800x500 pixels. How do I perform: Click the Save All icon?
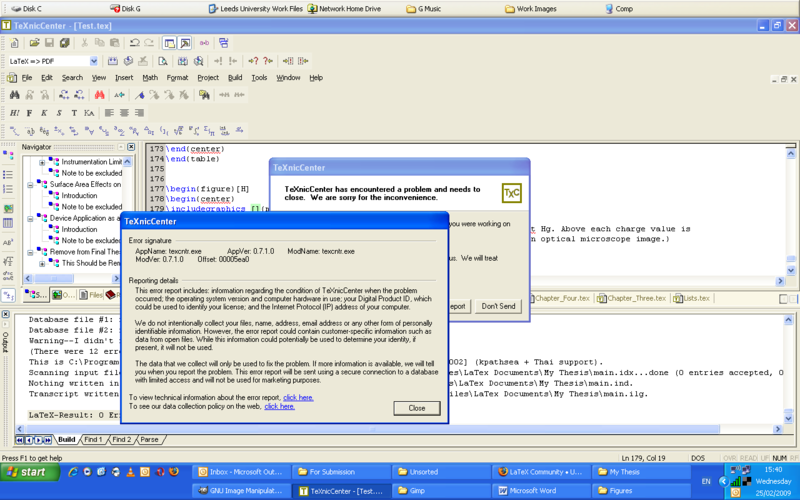64,43
